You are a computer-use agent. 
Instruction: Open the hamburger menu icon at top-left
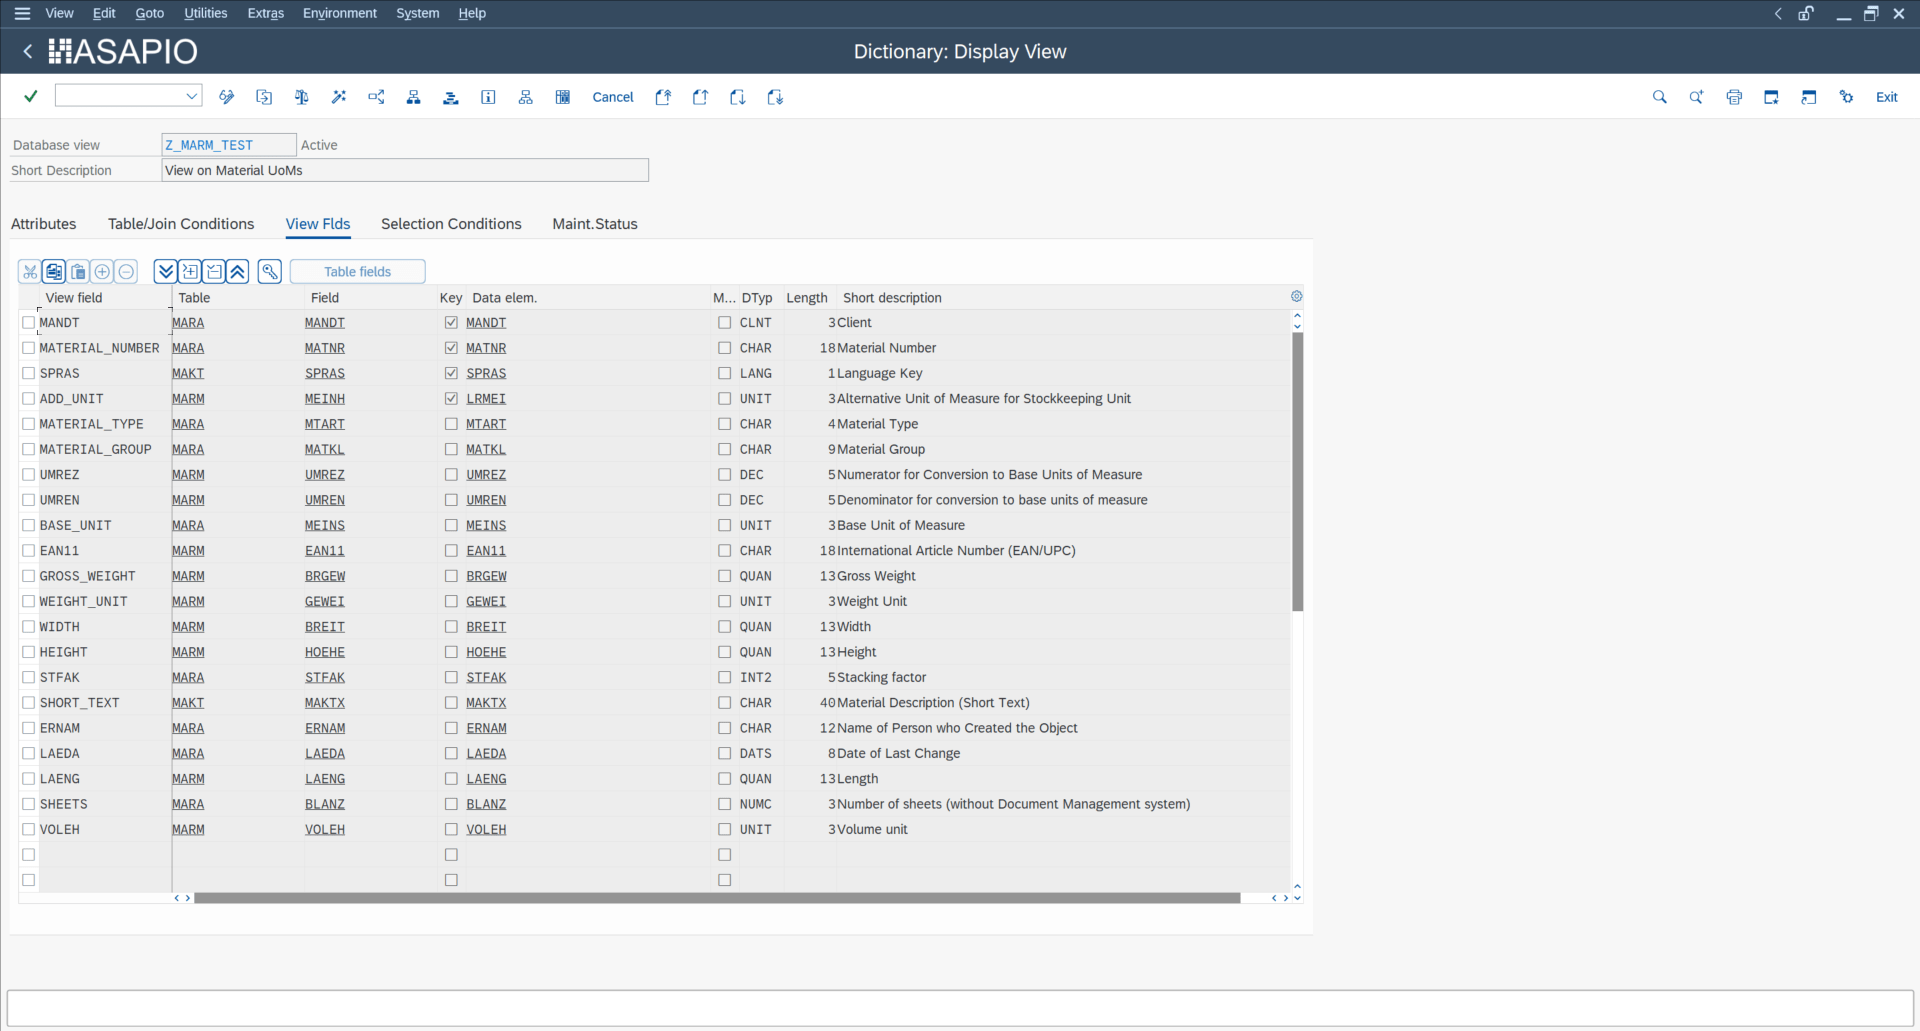pos(22,13)
